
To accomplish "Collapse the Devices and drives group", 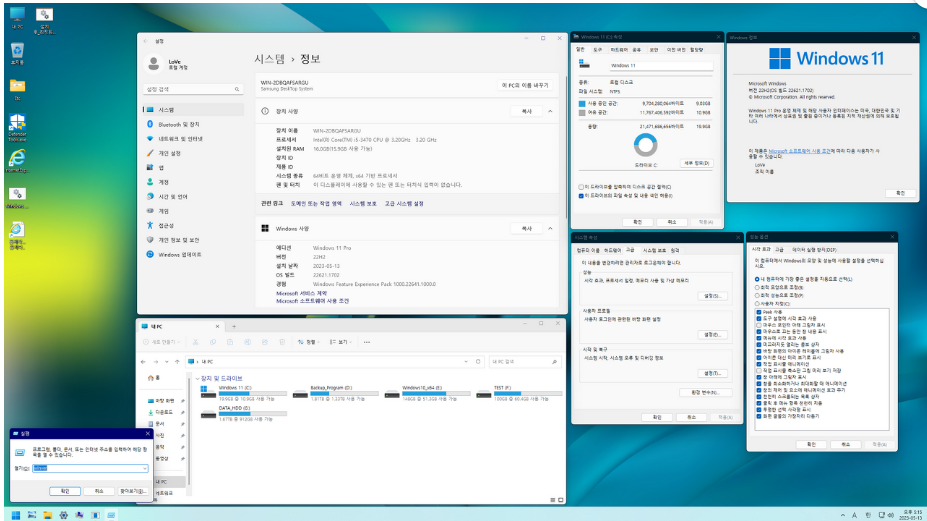I will coord(197,378).
